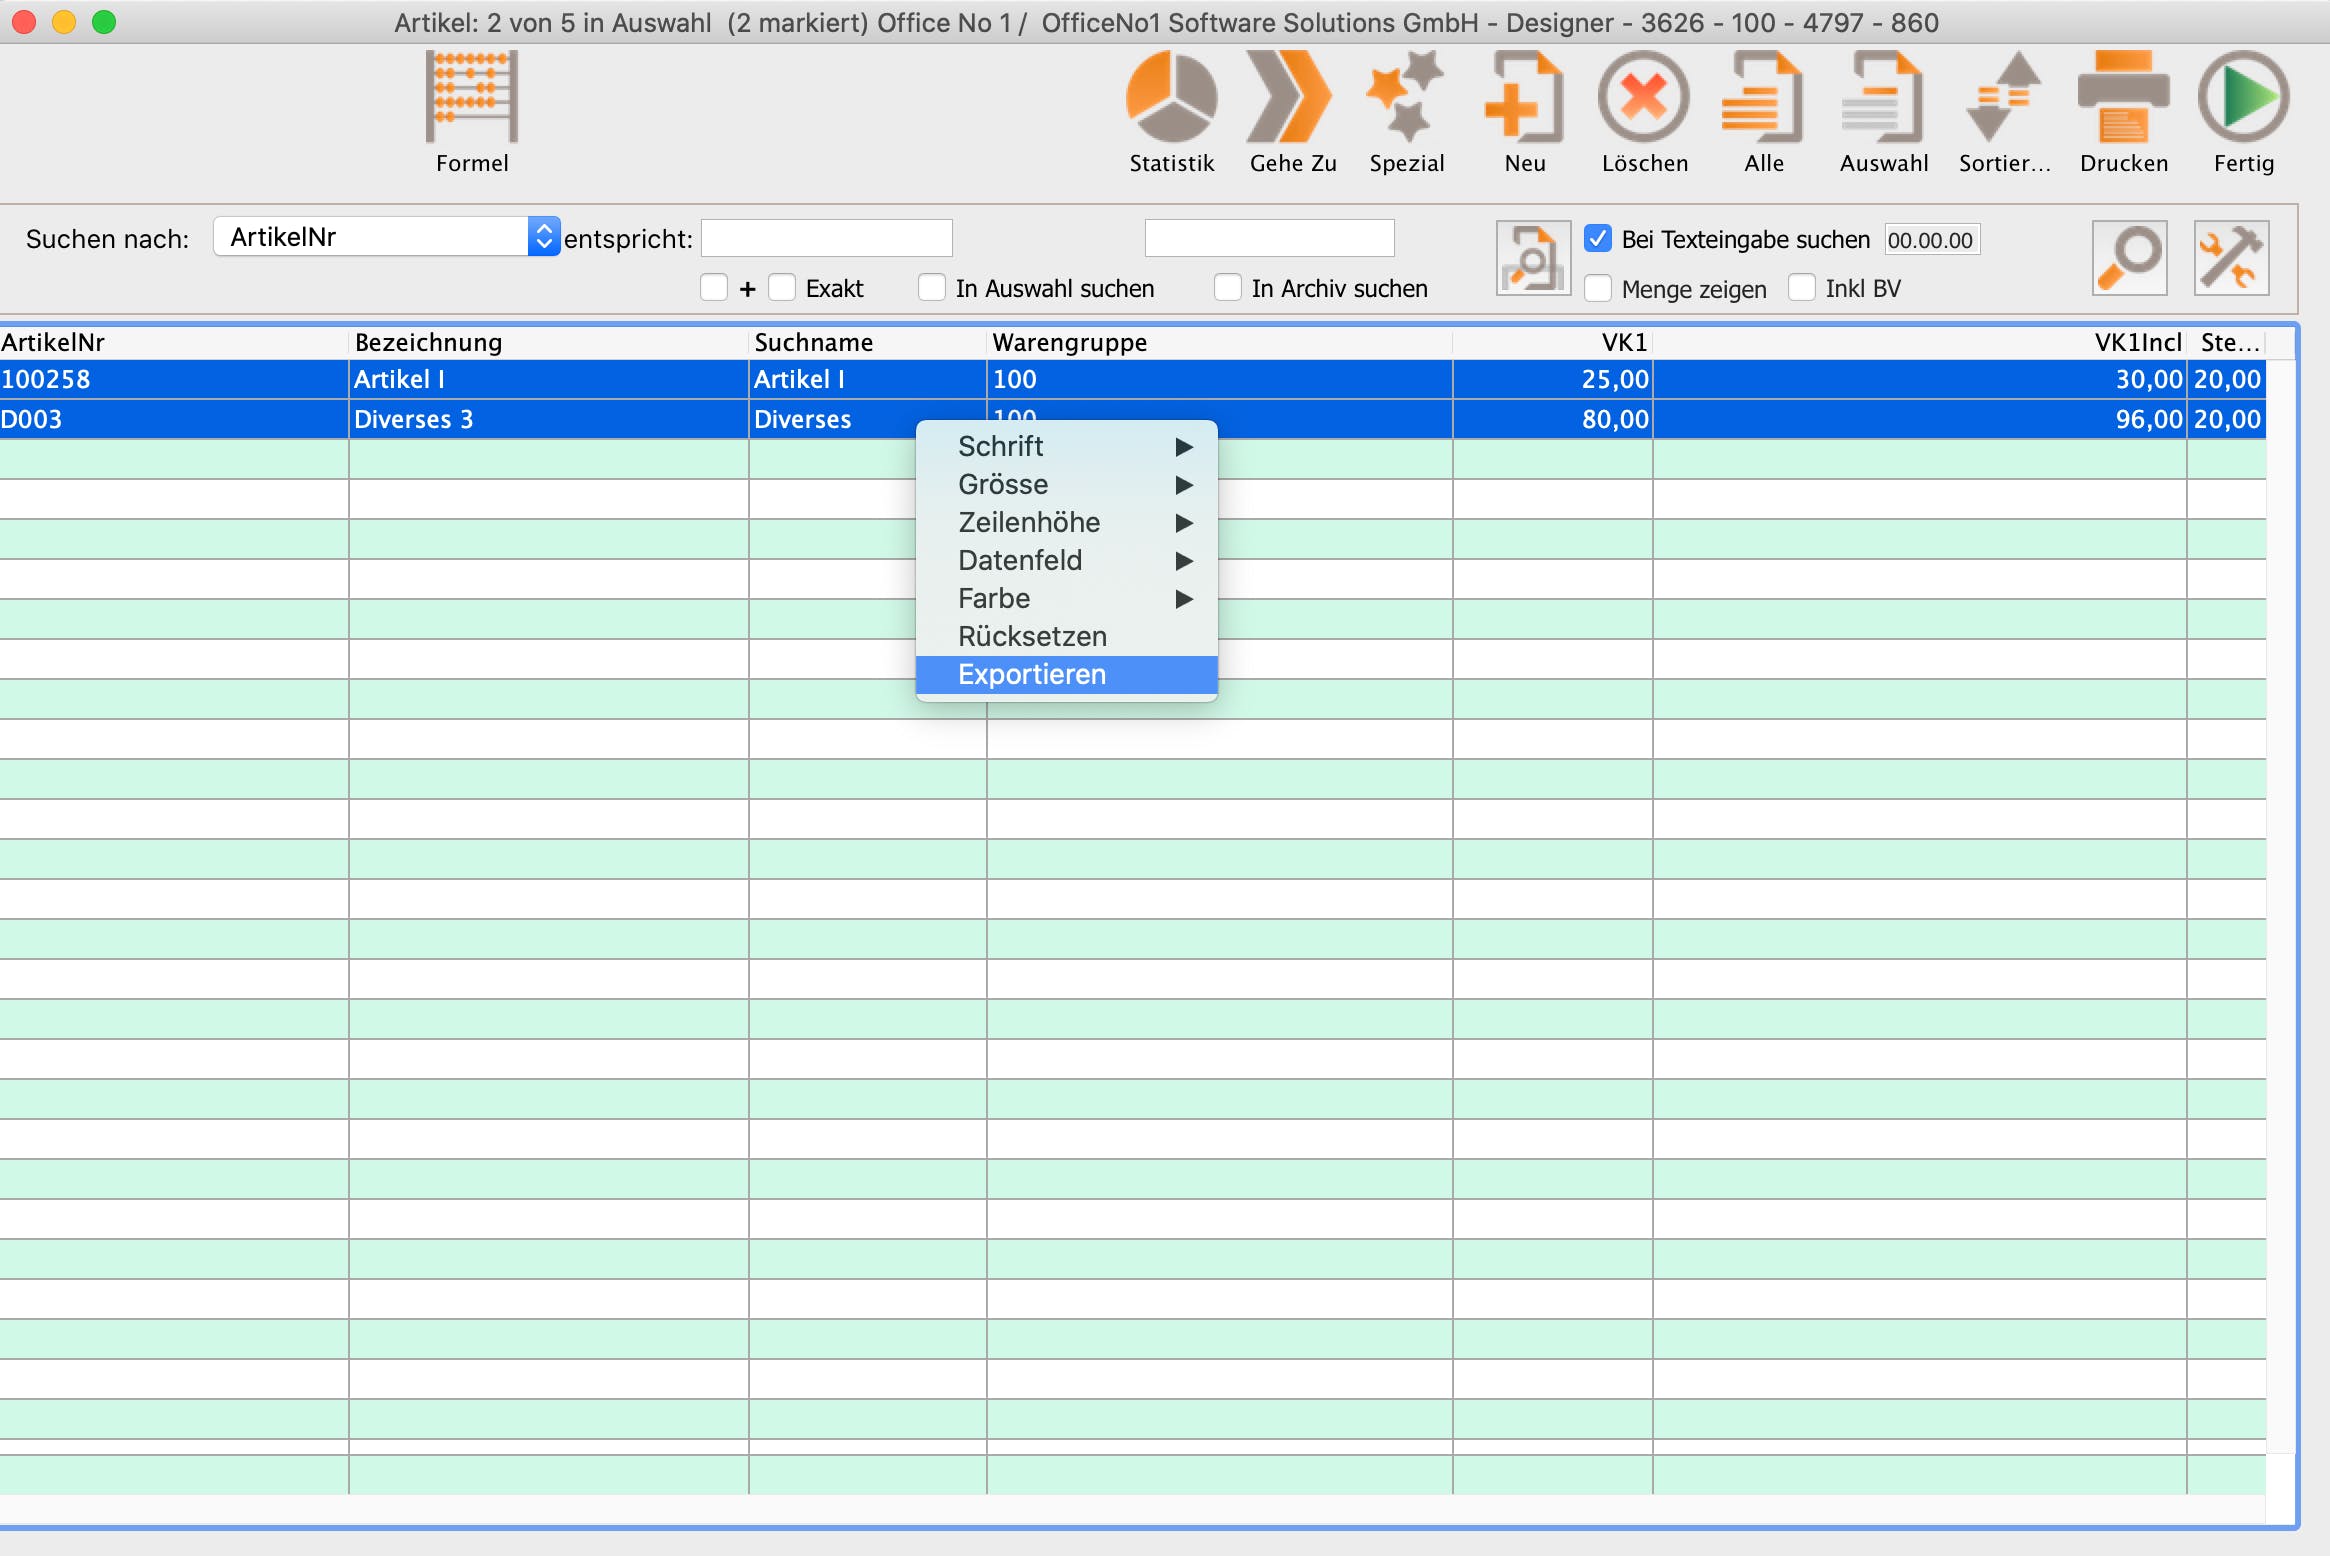
Task: Toggle Bei Texteingabe suchen checkbox
Action: coord(1598,239)
